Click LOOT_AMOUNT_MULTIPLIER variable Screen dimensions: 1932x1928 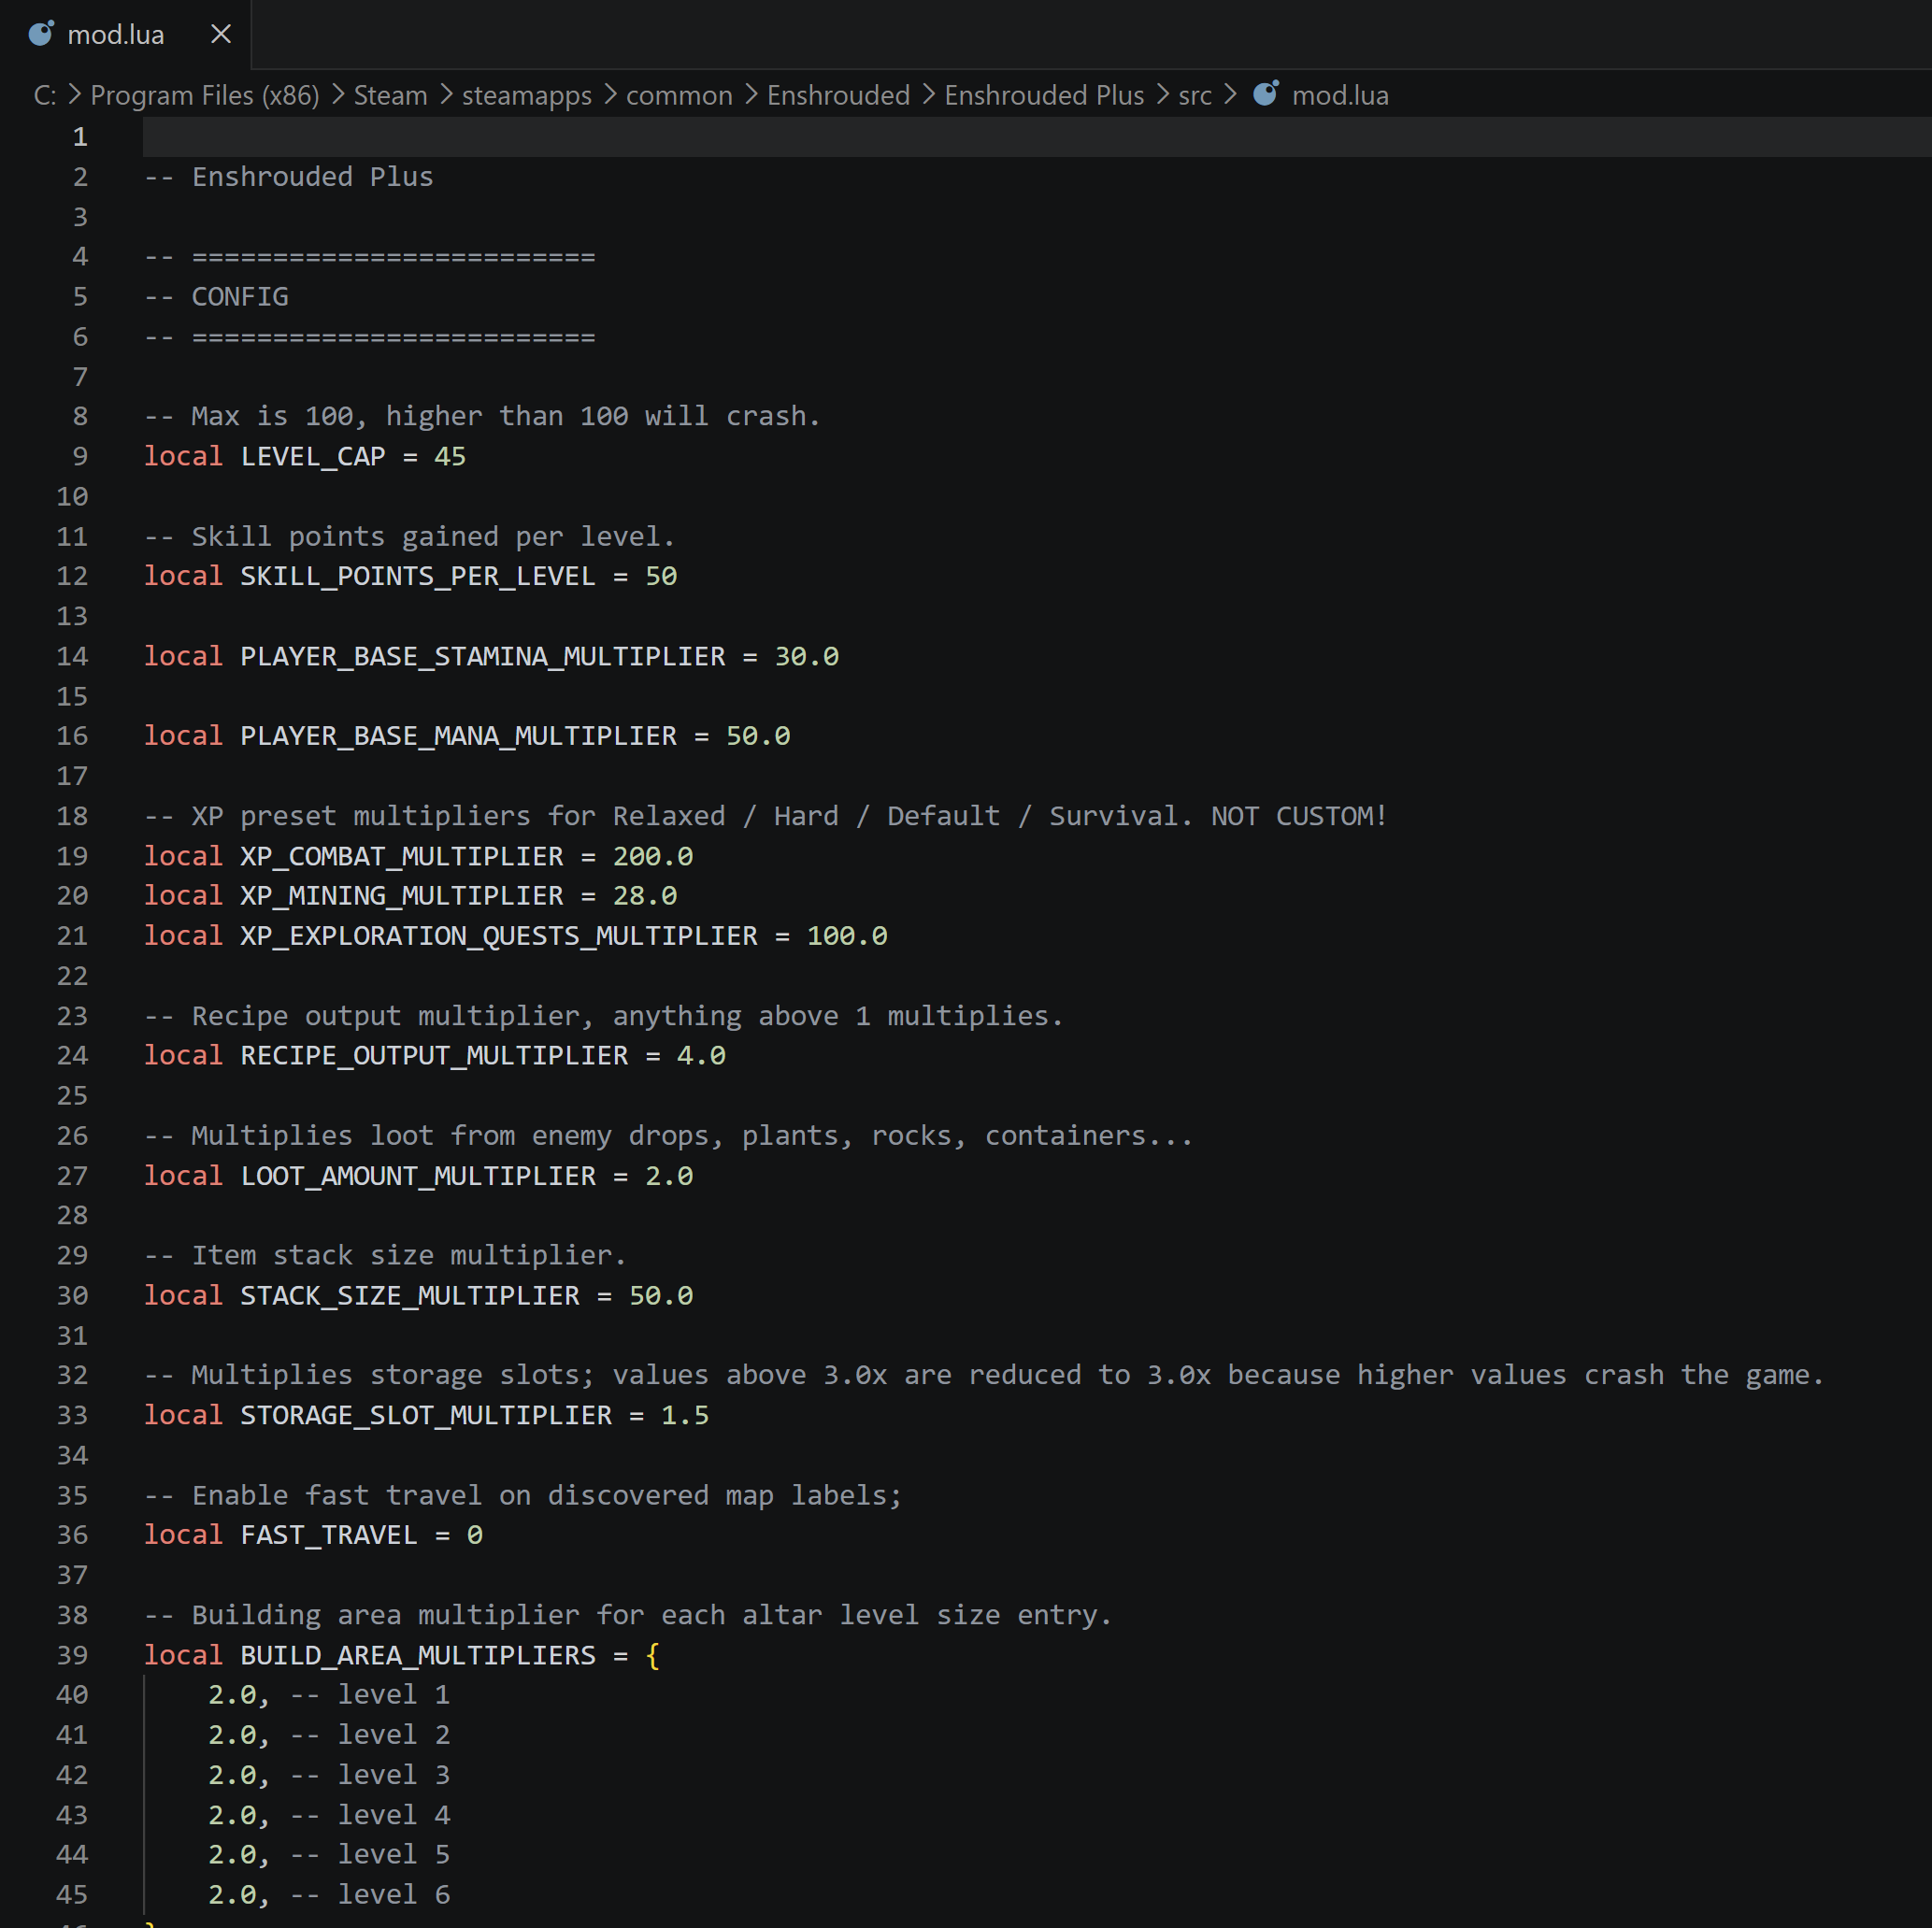(x=418, y=1177)
